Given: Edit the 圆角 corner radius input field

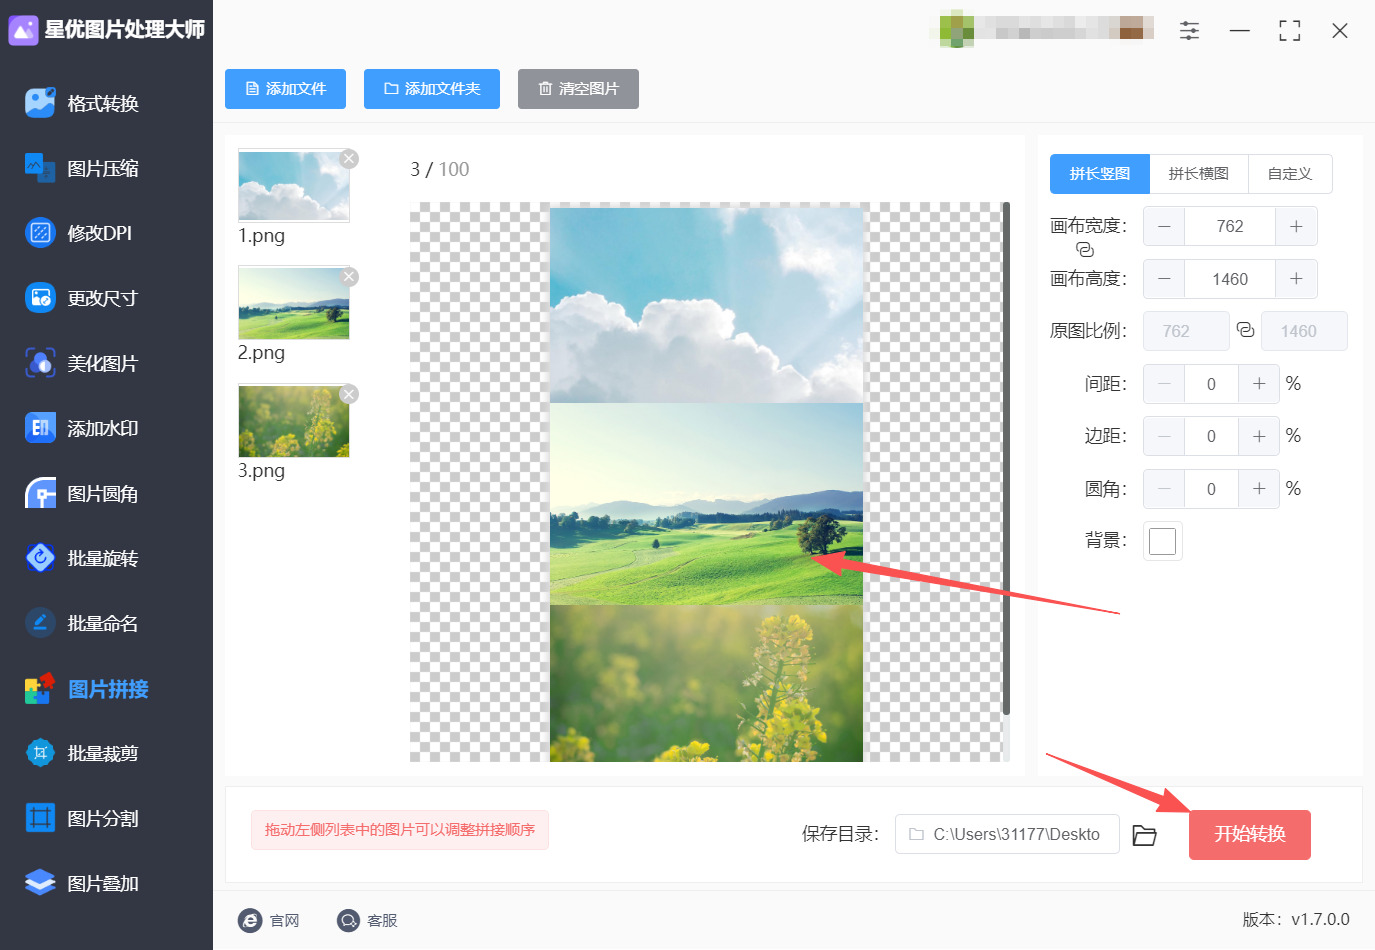Looking at the screenshot, I should pos(1211,489).
